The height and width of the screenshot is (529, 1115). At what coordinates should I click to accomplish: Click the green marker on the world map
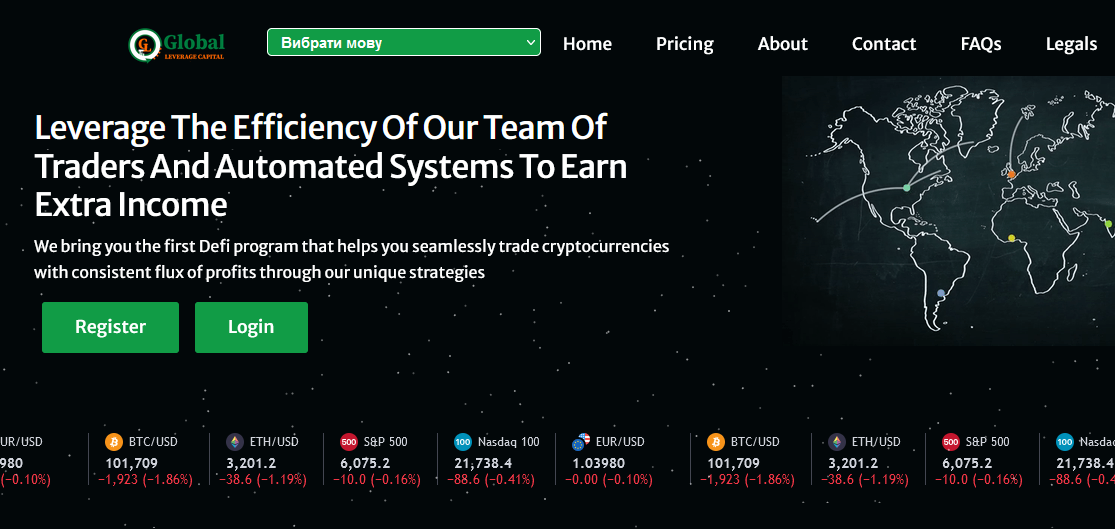click(907, 187)
